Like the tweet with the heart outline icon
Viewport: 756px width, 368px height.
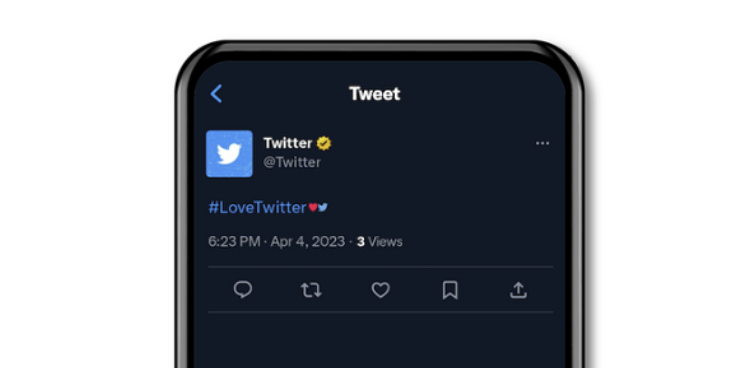tap(380, 290)
